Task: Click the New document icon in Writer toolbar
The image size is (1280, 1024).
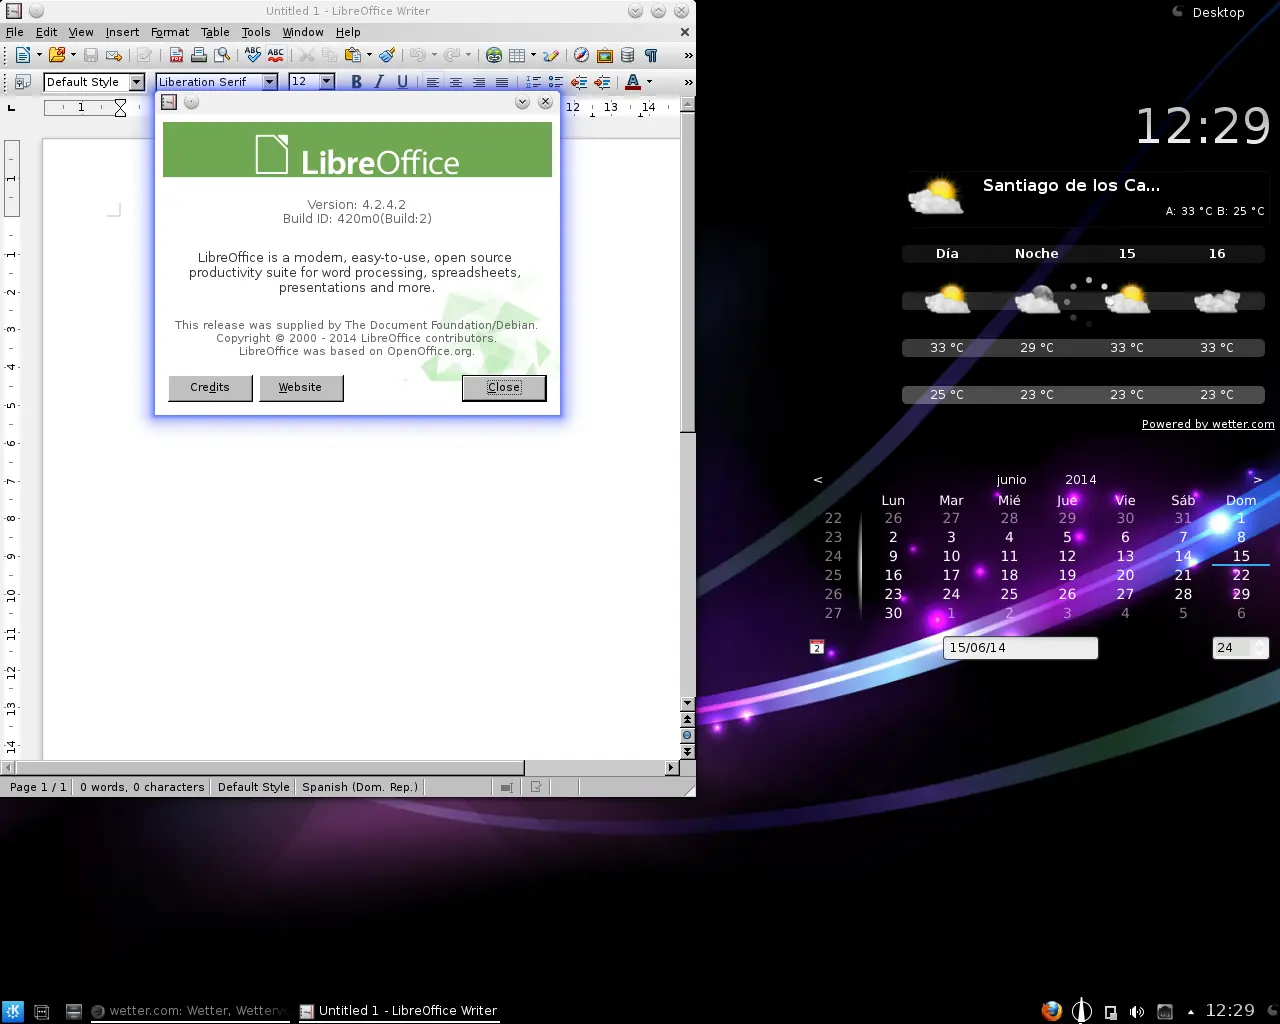Action: point(22,55)
